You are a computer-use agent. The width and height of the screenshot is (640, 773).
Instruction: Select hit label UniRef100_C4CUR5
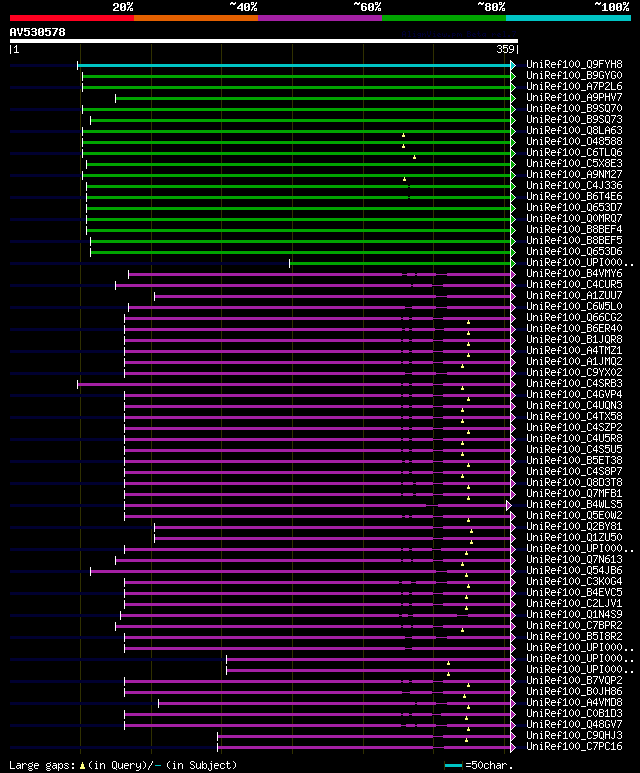pyautogui.click(x=574, y=284)
